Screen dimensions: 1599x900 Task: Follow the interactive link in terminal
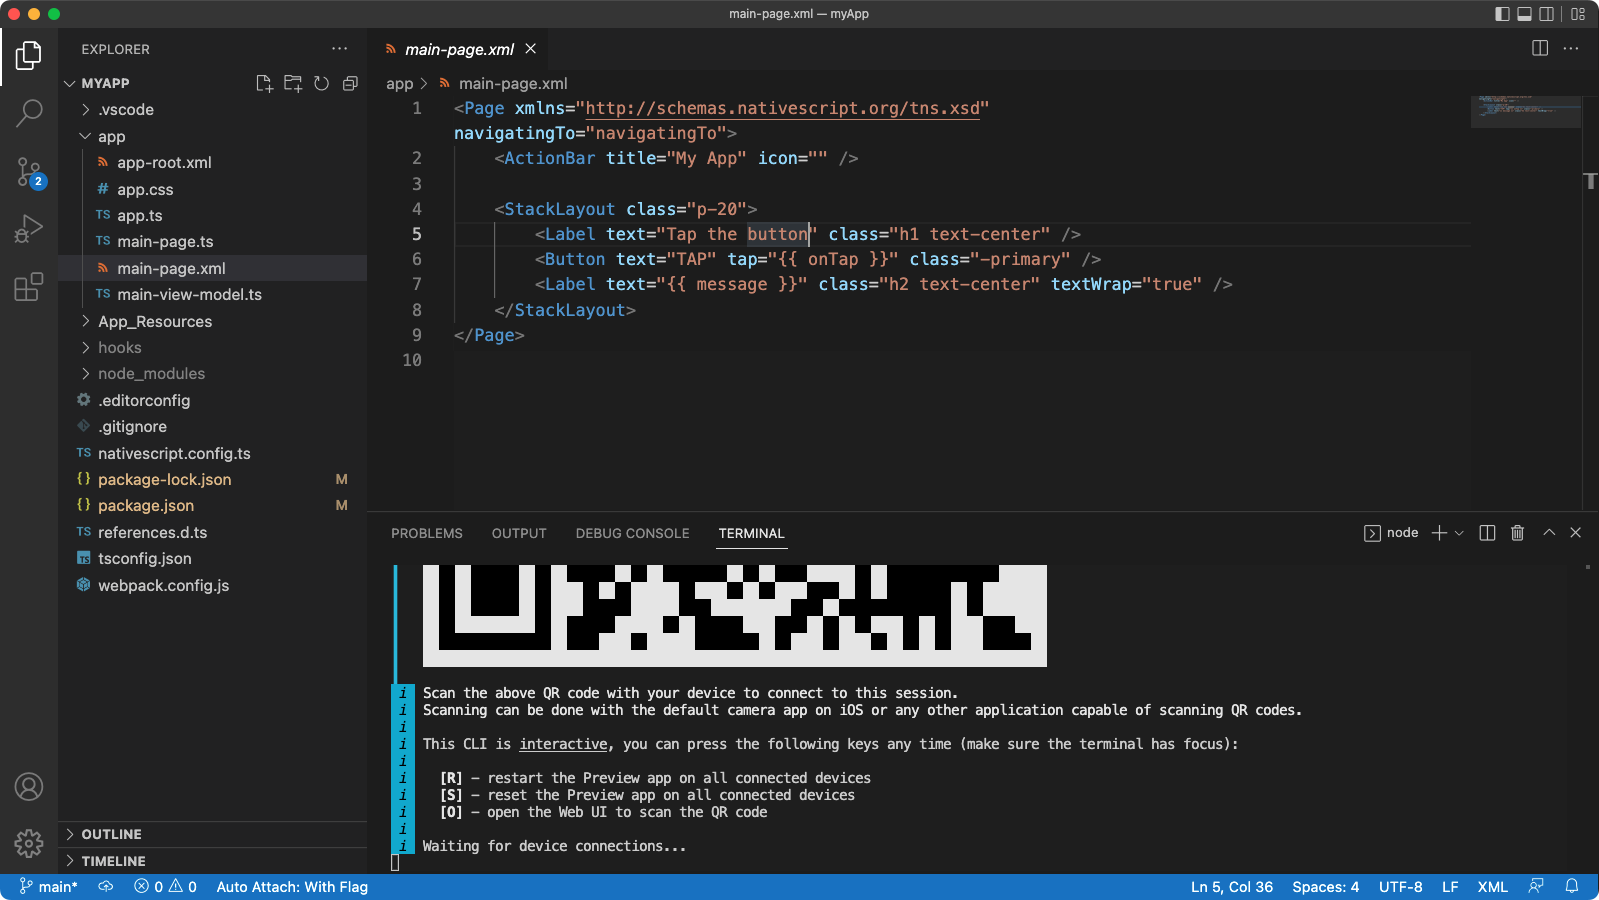point(563,744)
